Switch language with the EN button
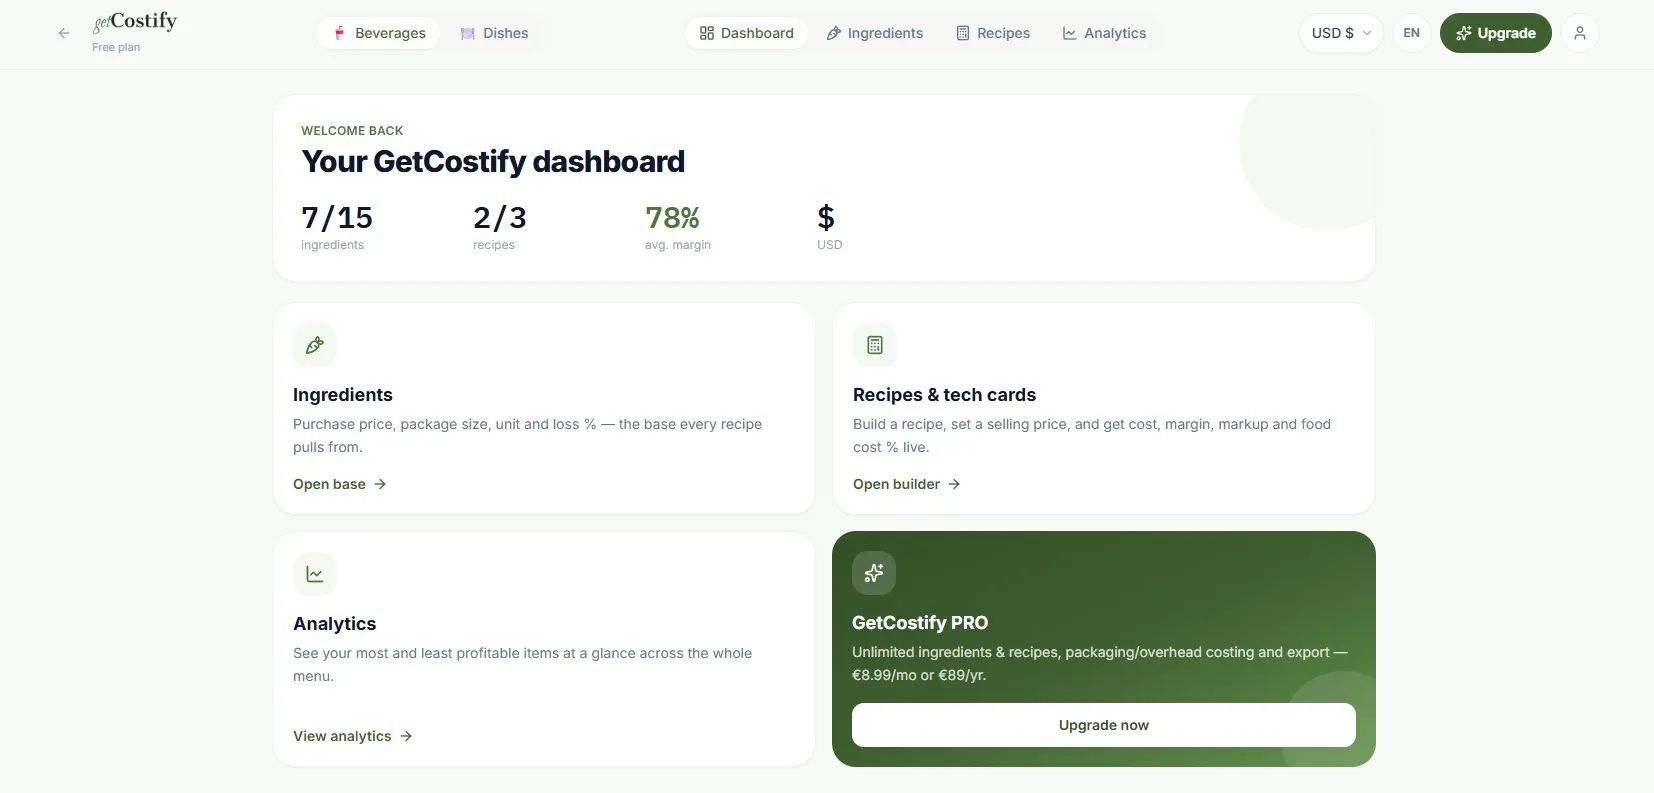Screen dimensions: 1654x793 [1411, 33]
